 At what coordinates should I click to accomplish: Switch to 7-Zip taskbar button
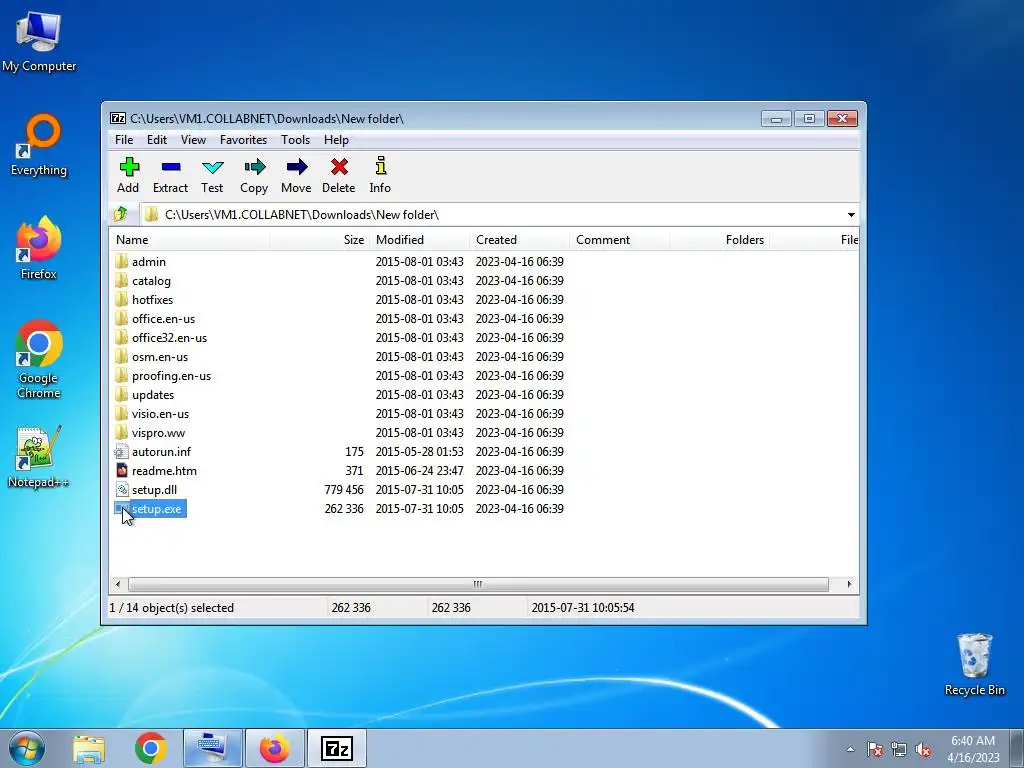[x=336, y=748]
